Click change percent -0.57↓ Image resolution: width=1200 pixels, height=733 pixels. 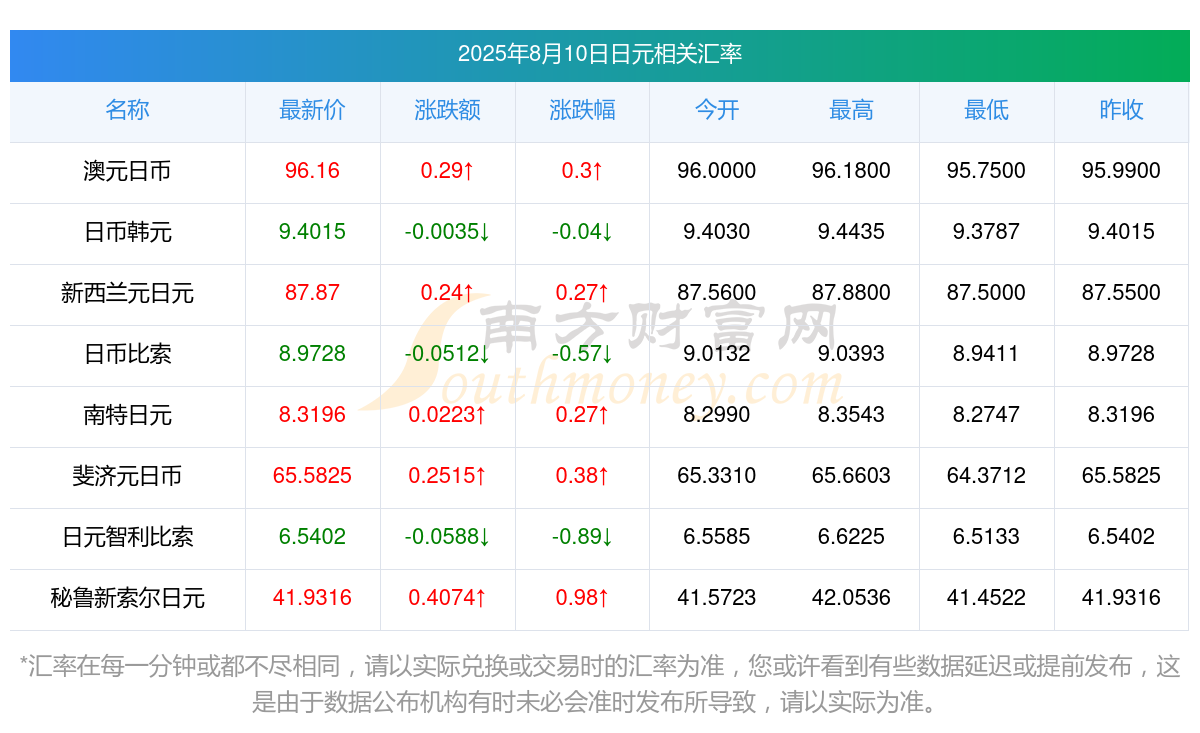tap(582, 354)
